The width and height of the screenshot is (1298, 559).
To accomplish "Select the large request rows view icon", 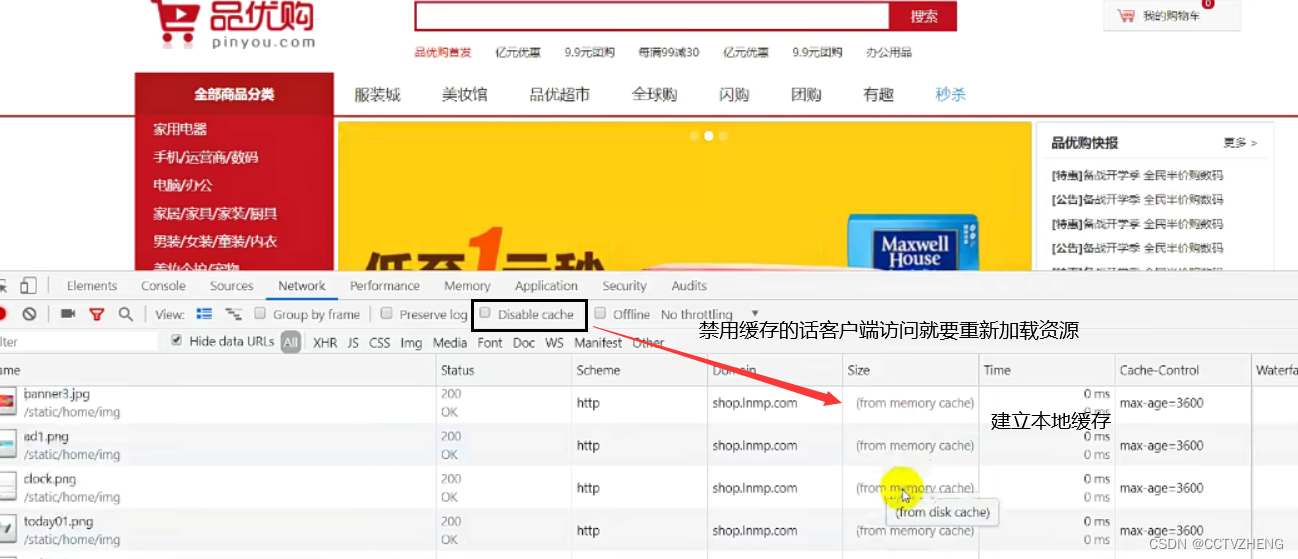I will click(205, 314).
